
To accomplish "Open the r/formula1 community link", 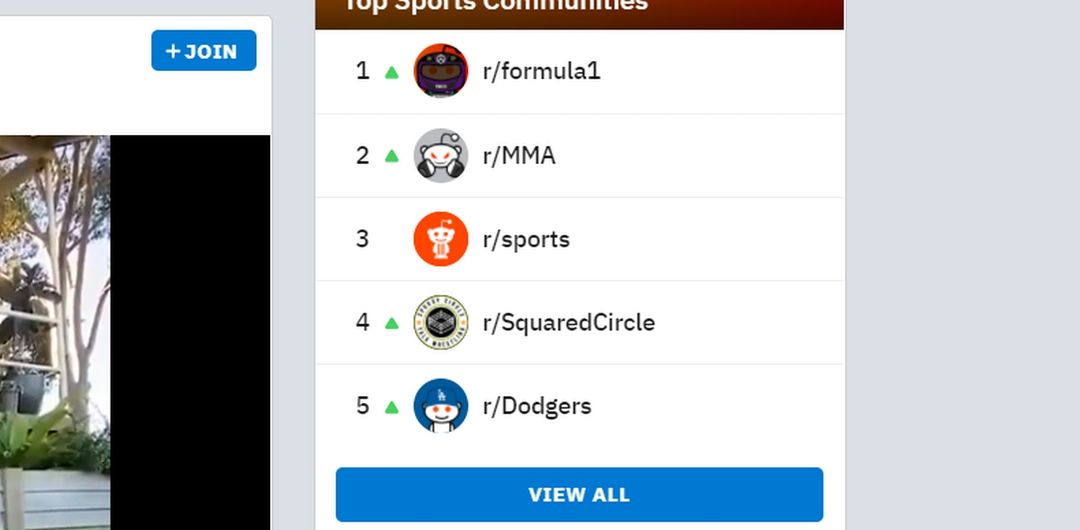I will pyautogui.click(x=541, y=71).
